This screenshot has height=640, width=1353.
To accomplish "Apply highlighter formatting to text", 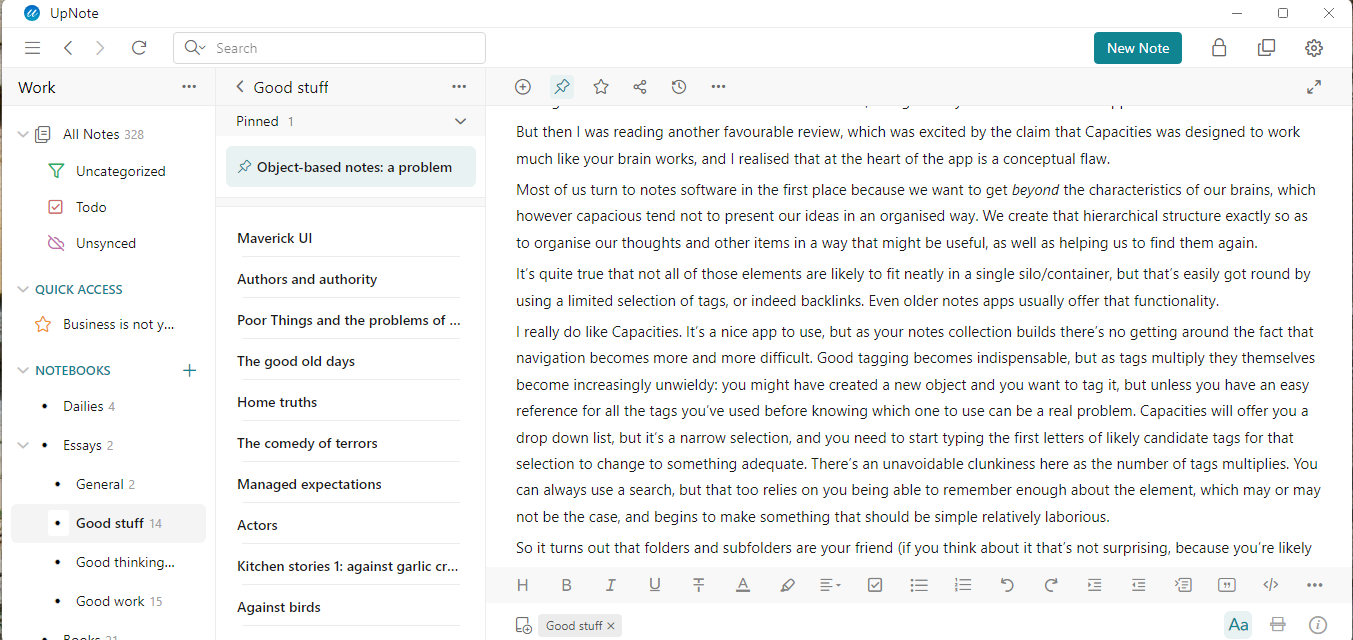I will (x=787, y=584).
